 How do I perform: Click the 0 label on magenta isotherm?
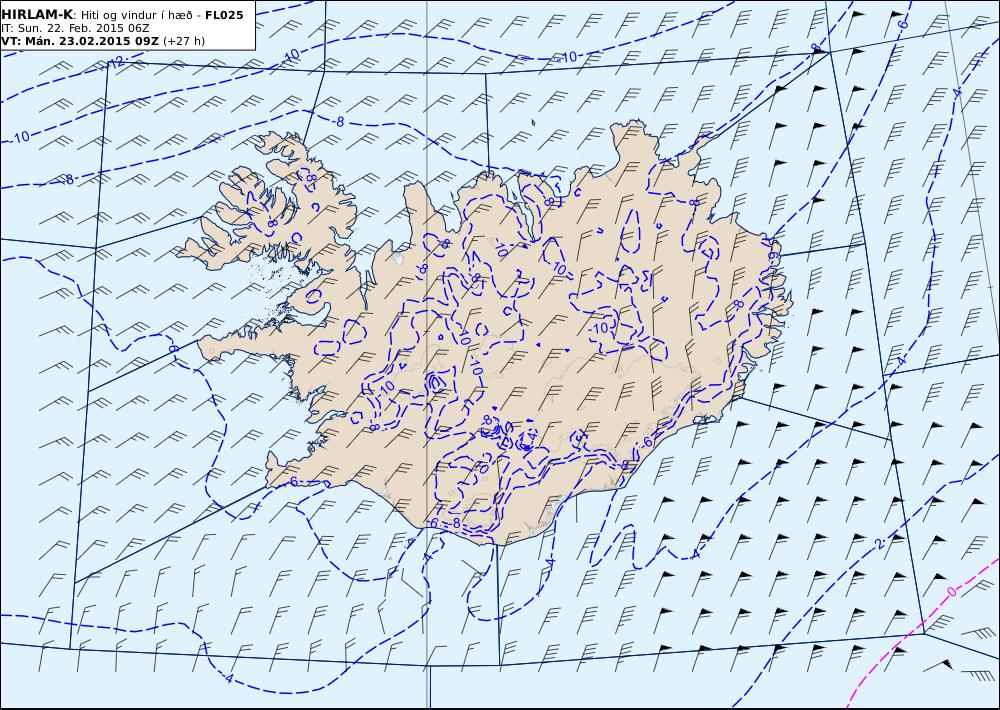coord(952,592)
